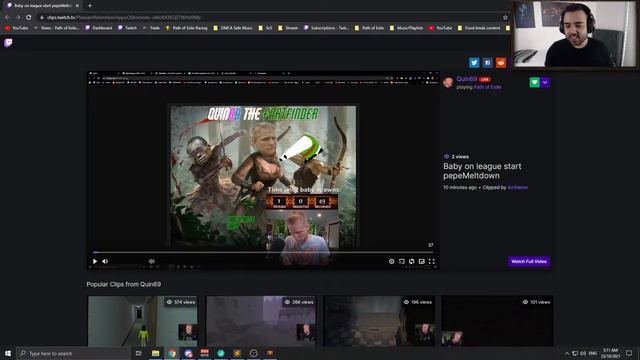Open 'Subscriptions - Twit...' bookmark
The height and width of the screenshot is (360, 640).
(327, 28)
